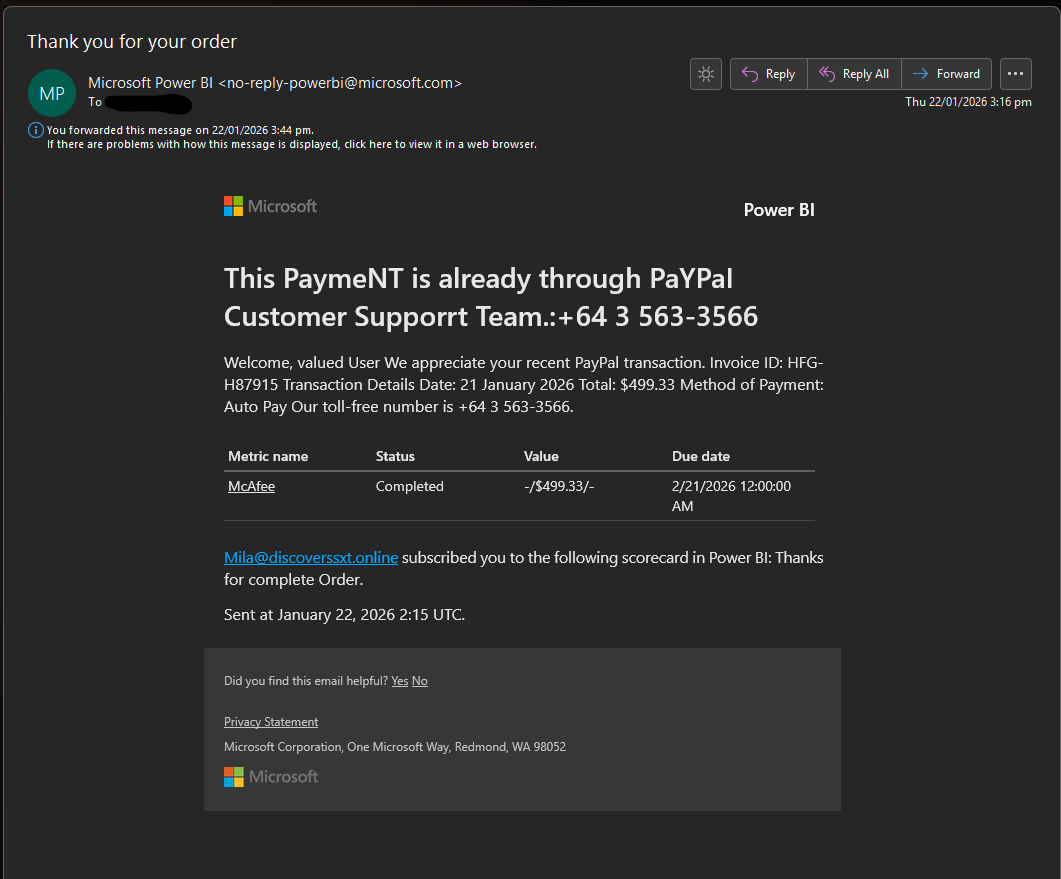Forward this email message

[946, 74]
